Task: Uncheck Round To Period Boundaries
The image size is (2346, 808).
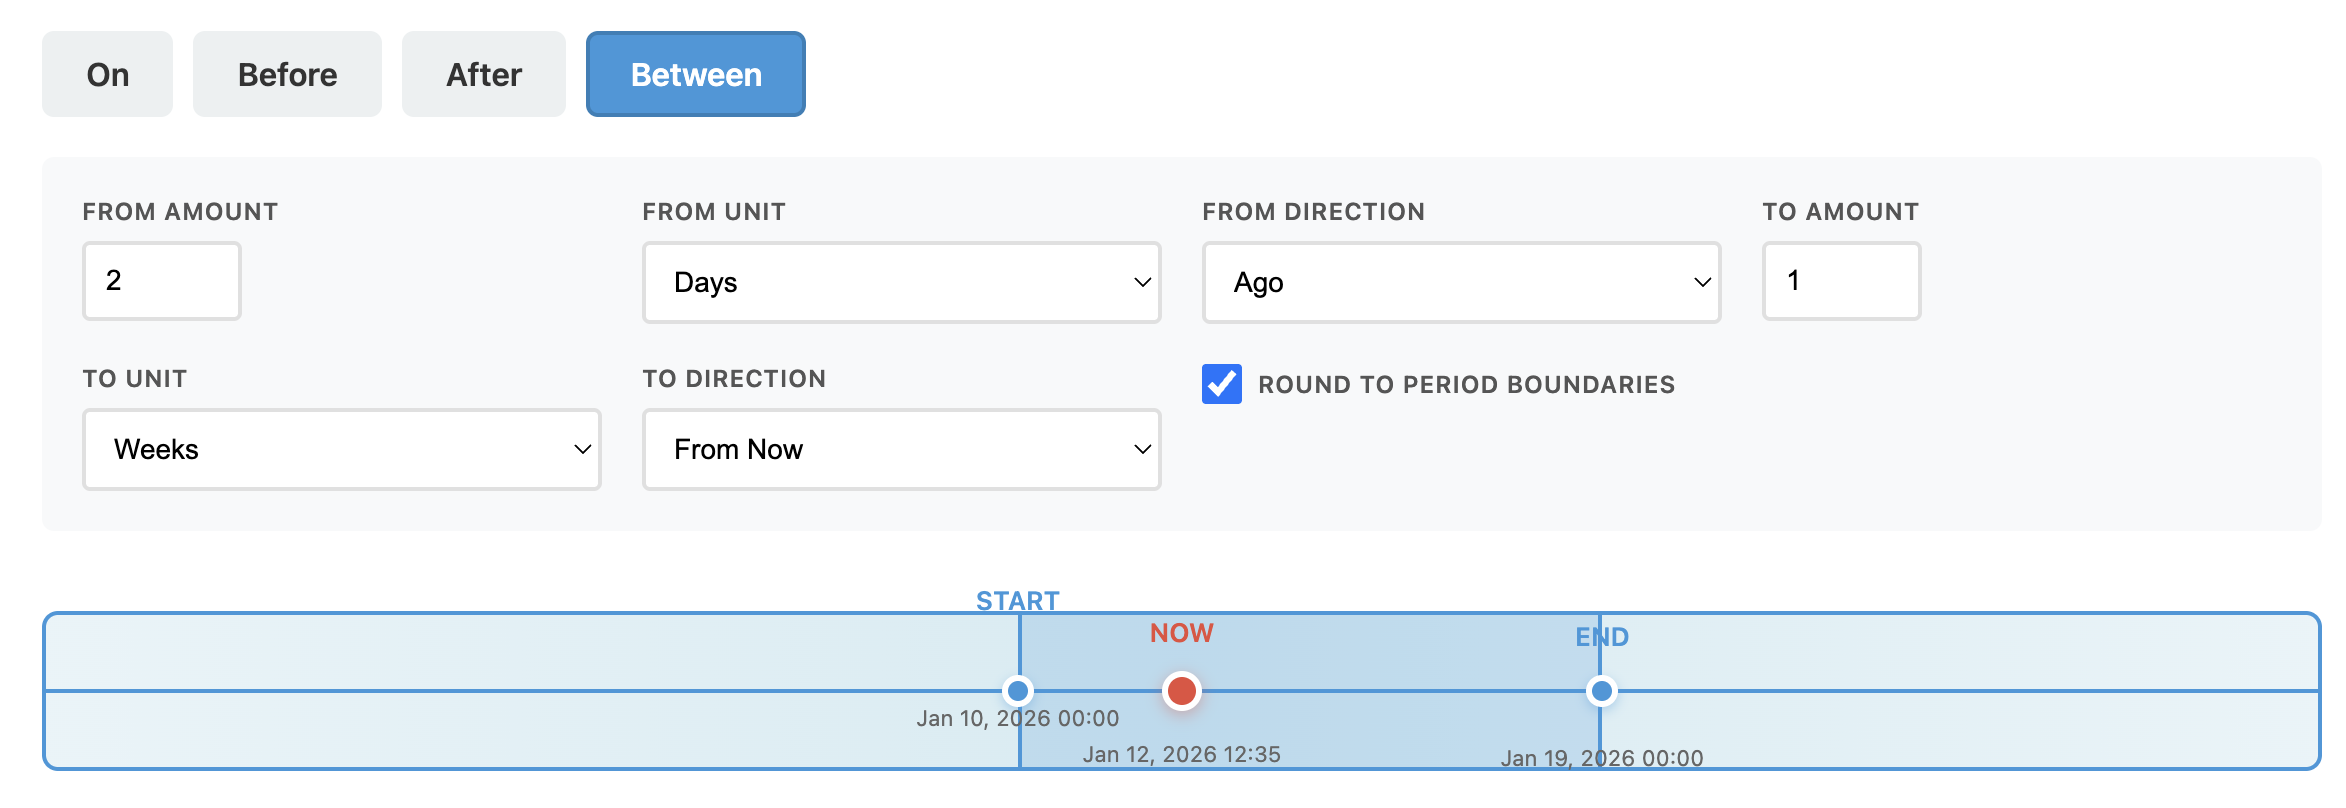Action: (1220, 384)
